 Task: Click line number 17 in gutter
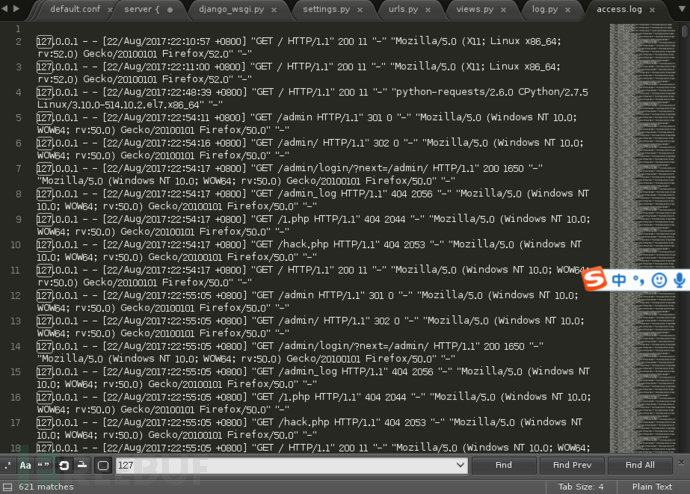pos(15,423)
